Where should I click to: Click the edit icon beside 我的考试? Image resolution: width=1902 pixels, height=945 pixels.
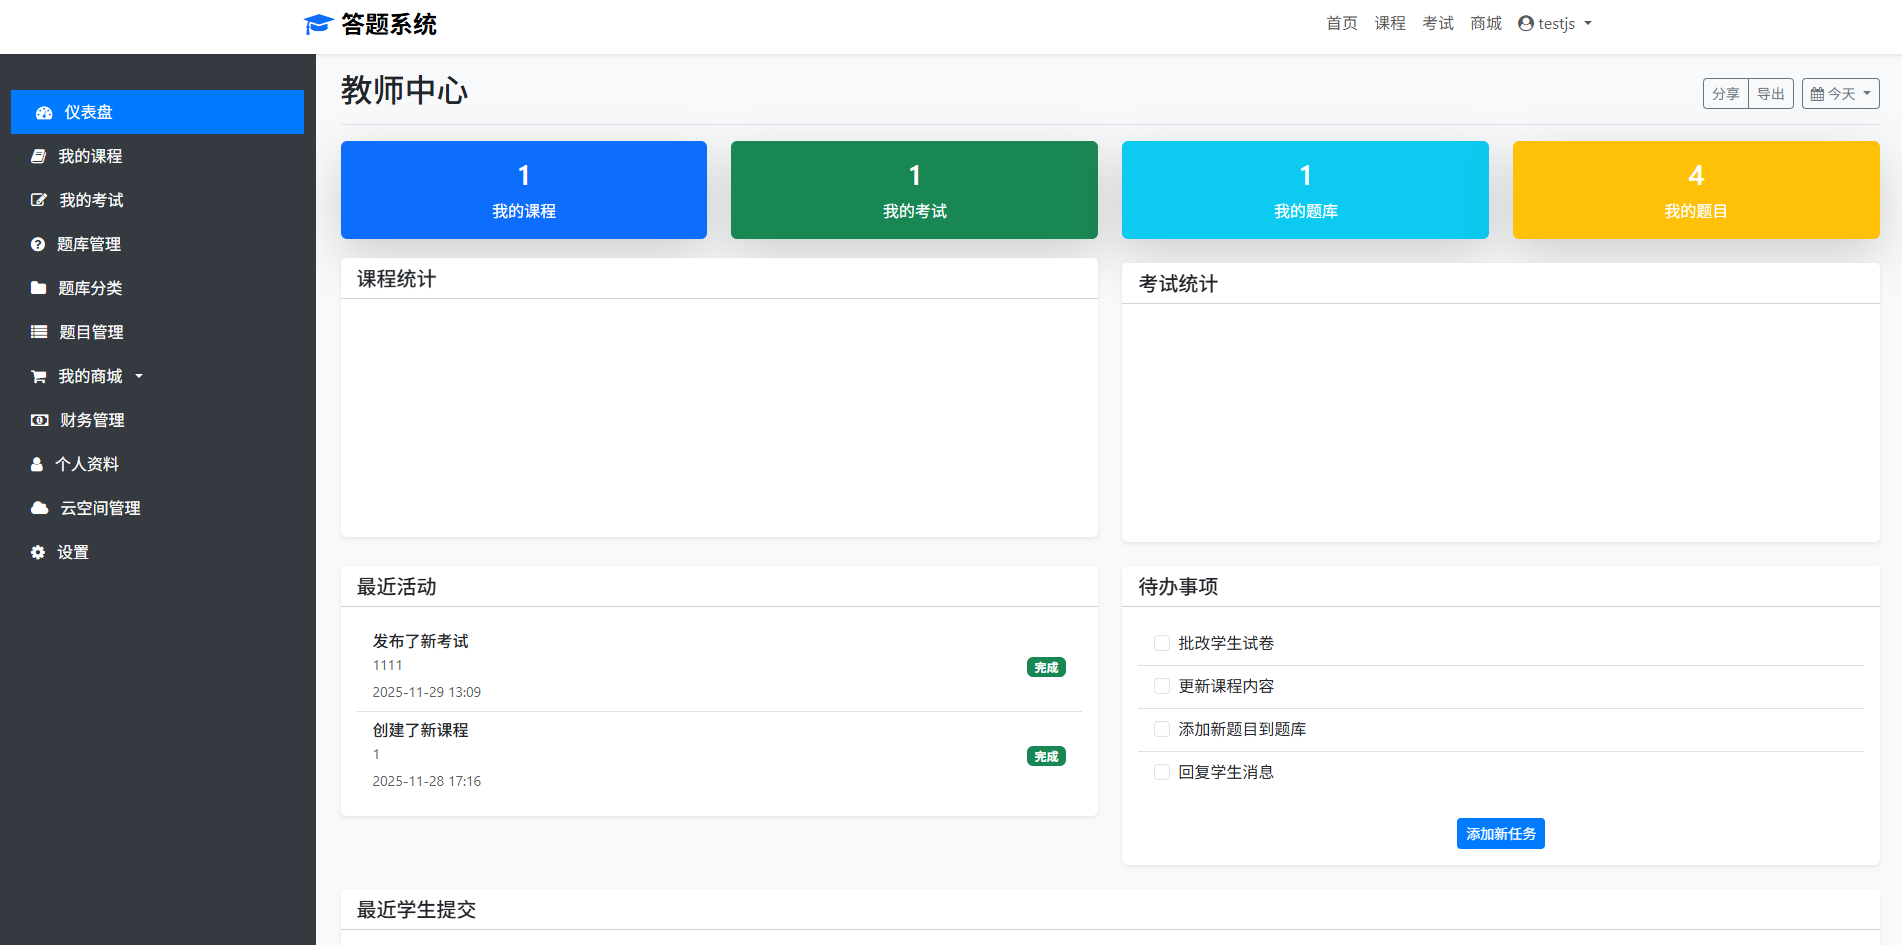[x=38, y=200]
